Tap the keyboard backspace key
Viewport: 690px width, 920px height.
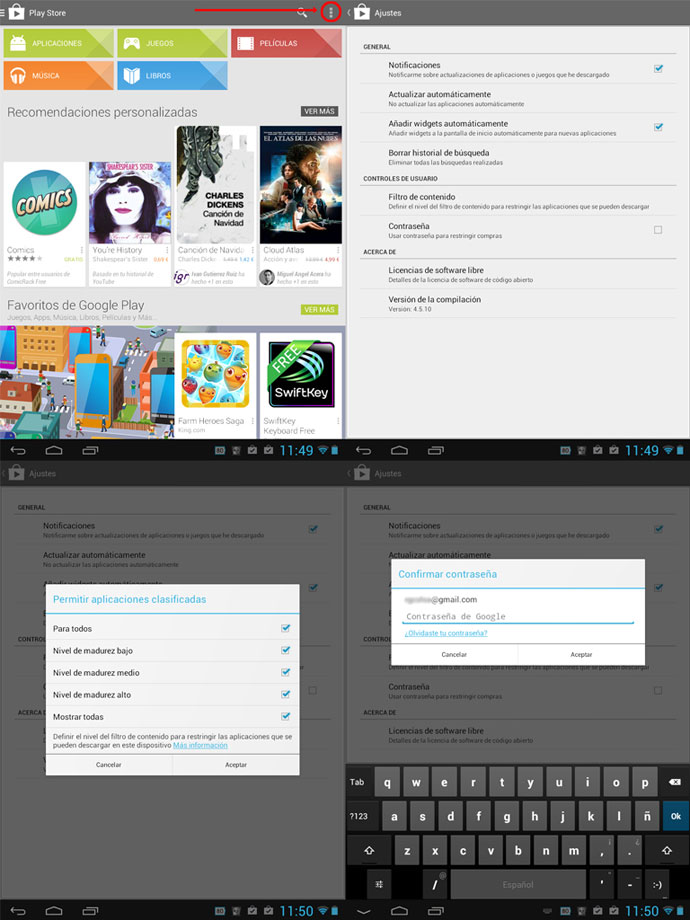[675, 782]
